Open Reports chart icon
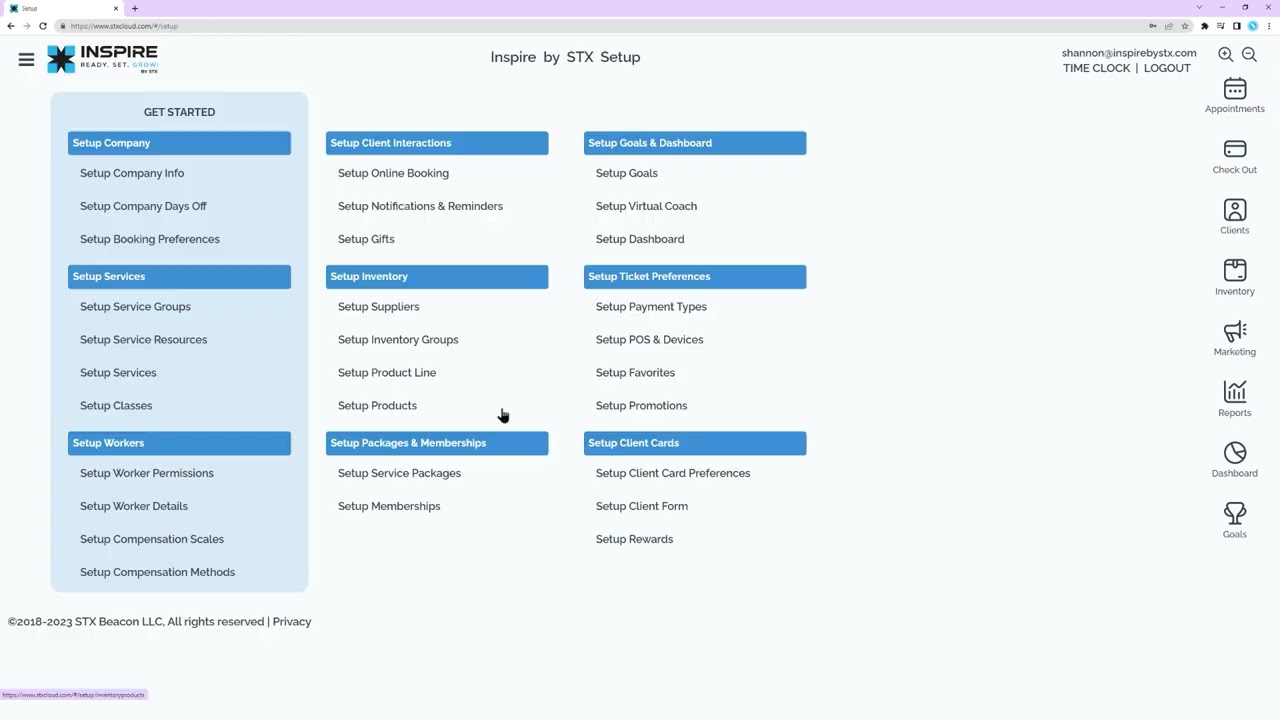 click(x=1235, y=391)
